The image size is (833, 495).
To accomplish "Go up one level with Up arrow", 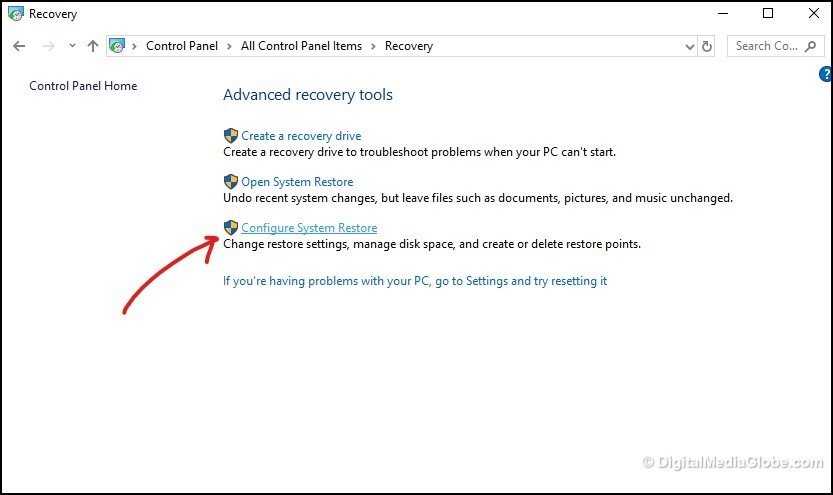I will tap(93, 46).
